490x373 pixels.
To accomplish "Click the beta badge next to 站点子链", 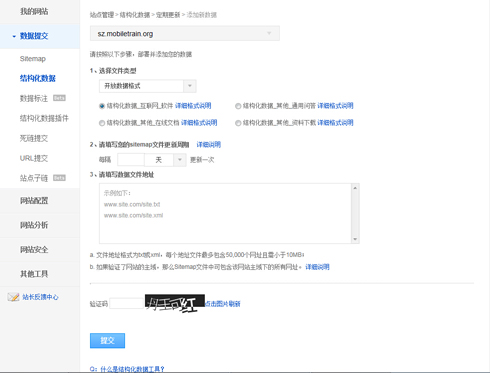I will click(59, 178).
